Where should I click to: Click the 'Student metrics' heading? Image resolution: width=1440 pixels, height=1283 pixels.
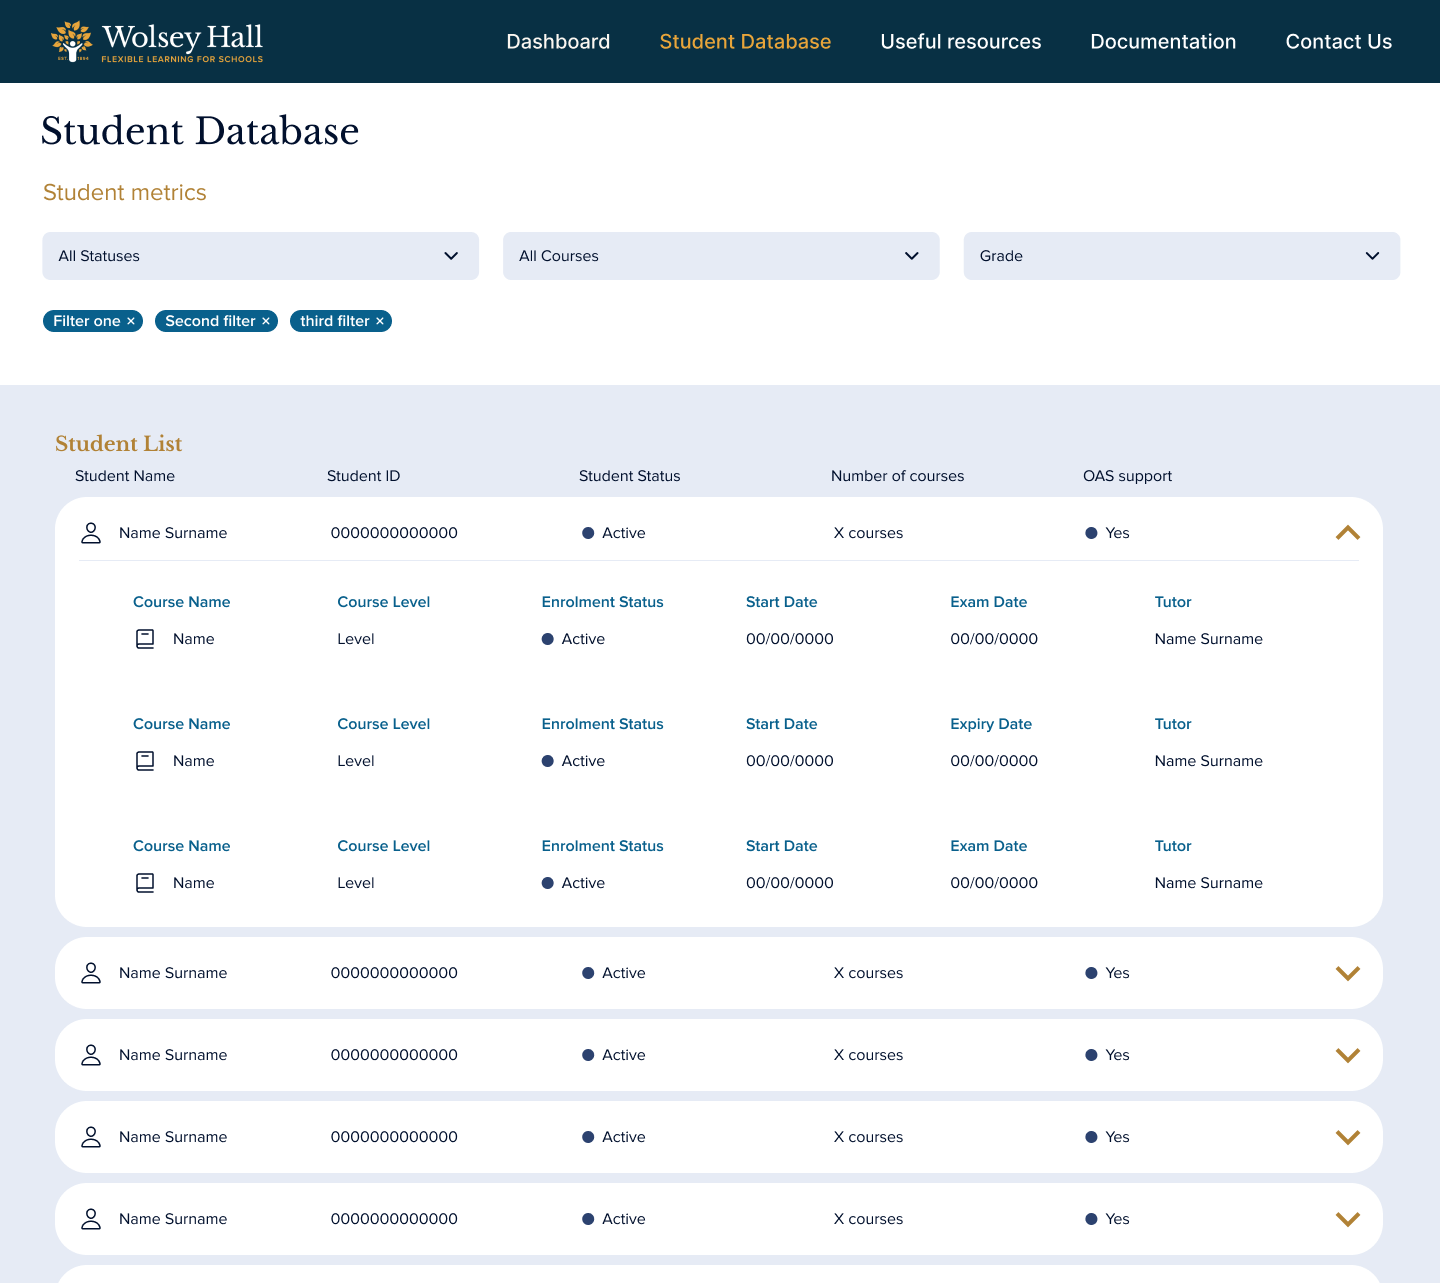click(x=125, y=193)
